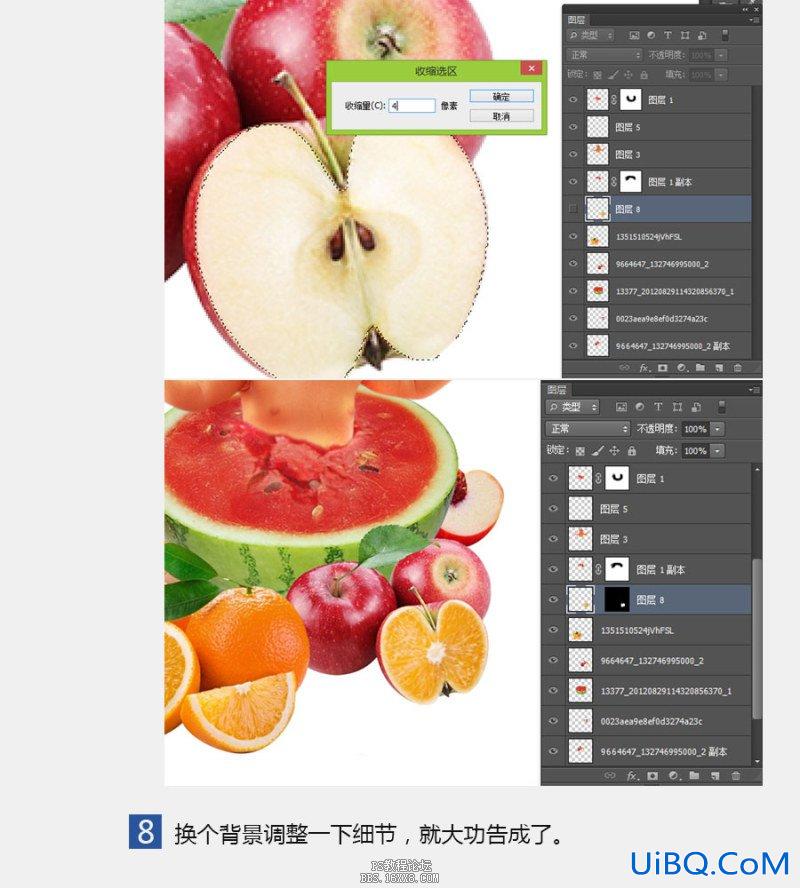Click lock image pixels brush icon in lower panel

point(597,451)
